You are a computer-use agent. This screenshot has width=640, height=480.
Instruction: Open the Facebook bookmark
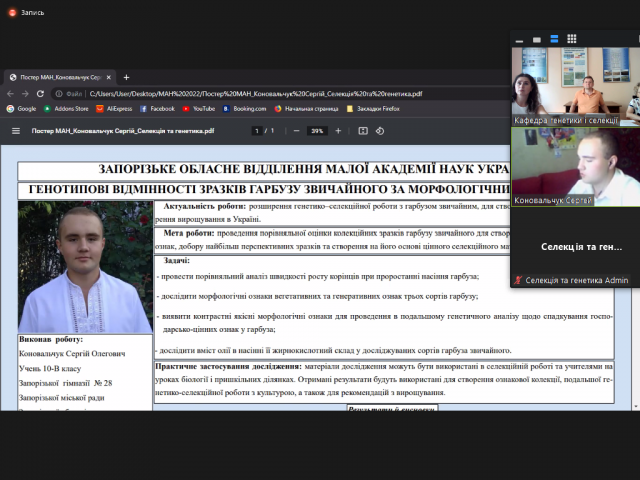tap(158, 109)
